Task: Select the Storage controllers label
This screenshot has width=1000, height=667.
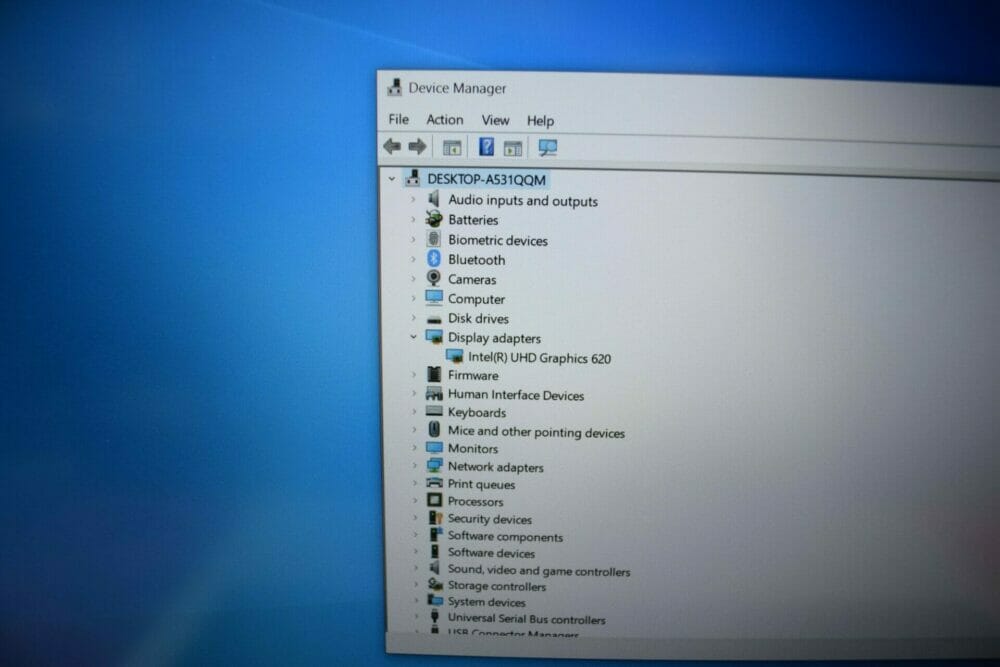Action: tap(497, 586)
